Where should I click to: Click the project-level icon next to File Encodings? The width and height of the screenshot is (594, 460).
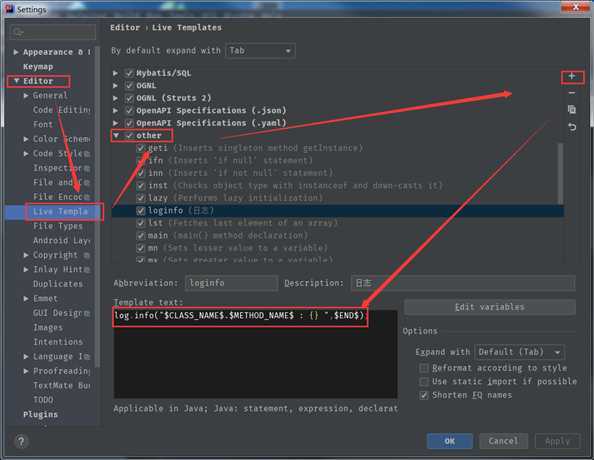coord(87,197)
